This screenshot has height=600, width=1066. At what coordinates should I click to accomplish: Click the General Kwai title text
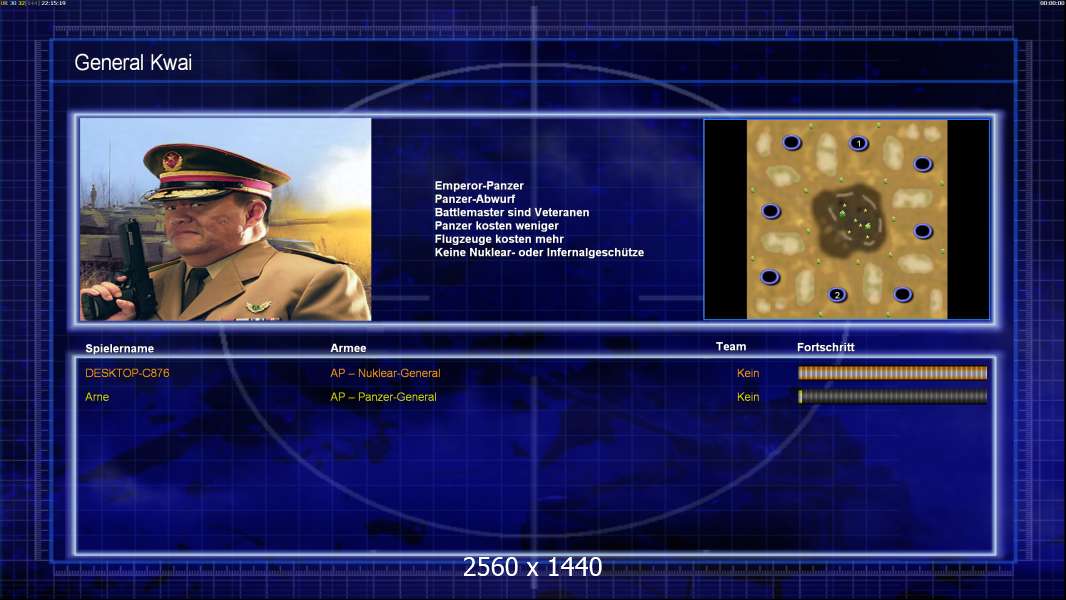tap(133, 63)
